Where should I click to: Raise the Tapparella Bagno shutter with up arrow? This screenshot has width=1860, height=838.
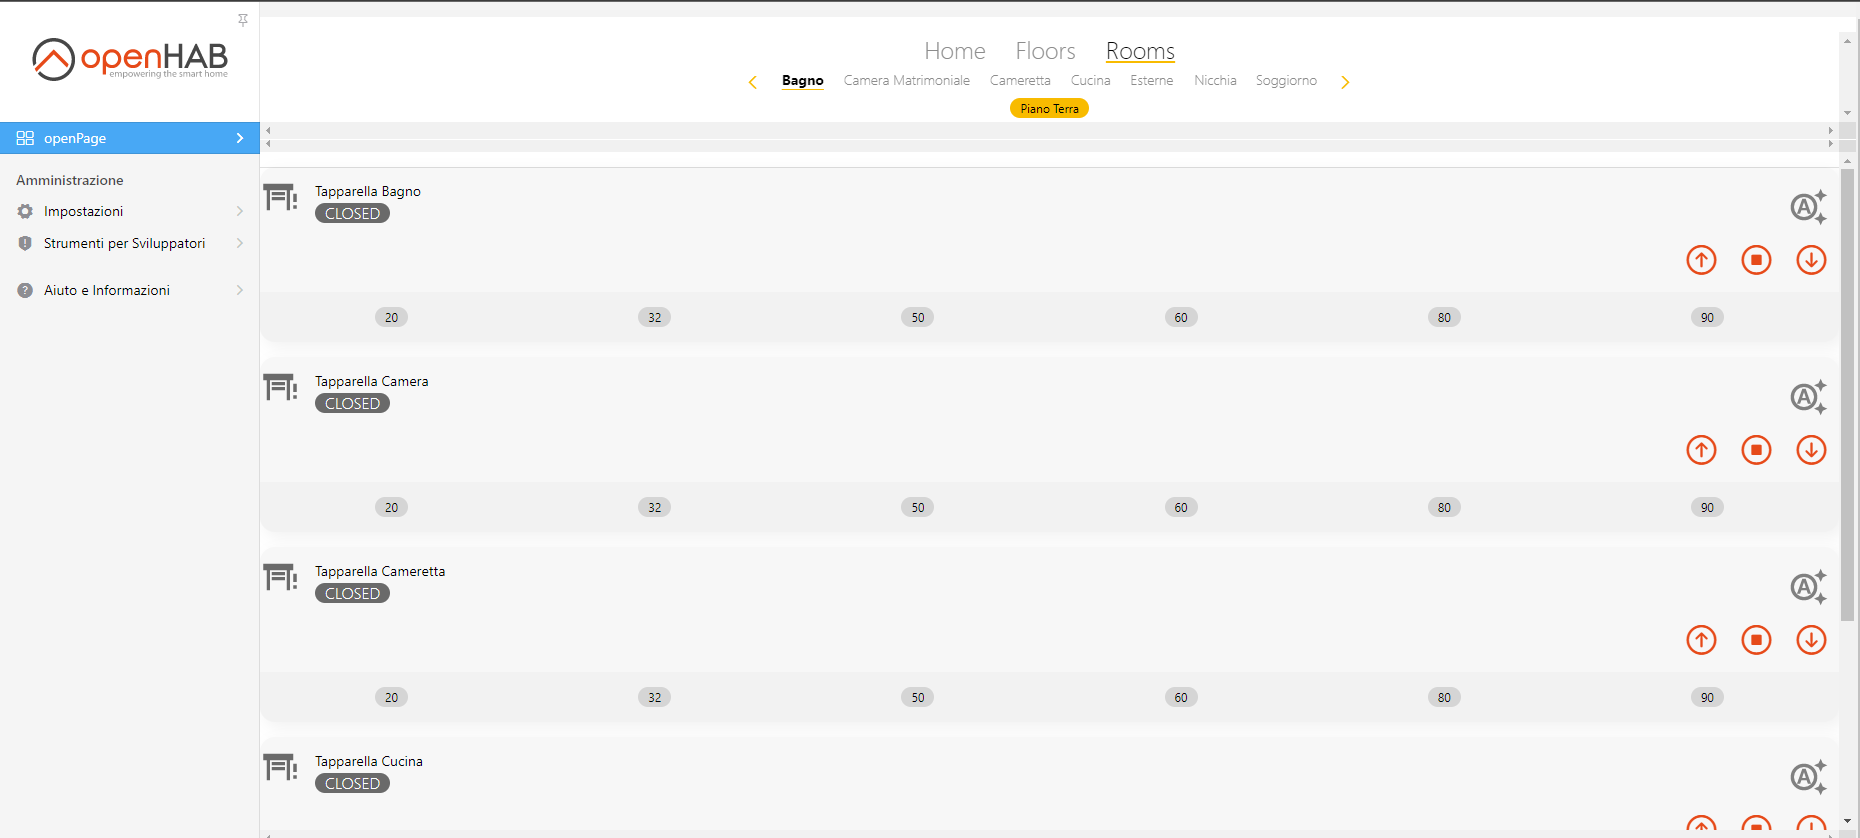pos(1701,260)
